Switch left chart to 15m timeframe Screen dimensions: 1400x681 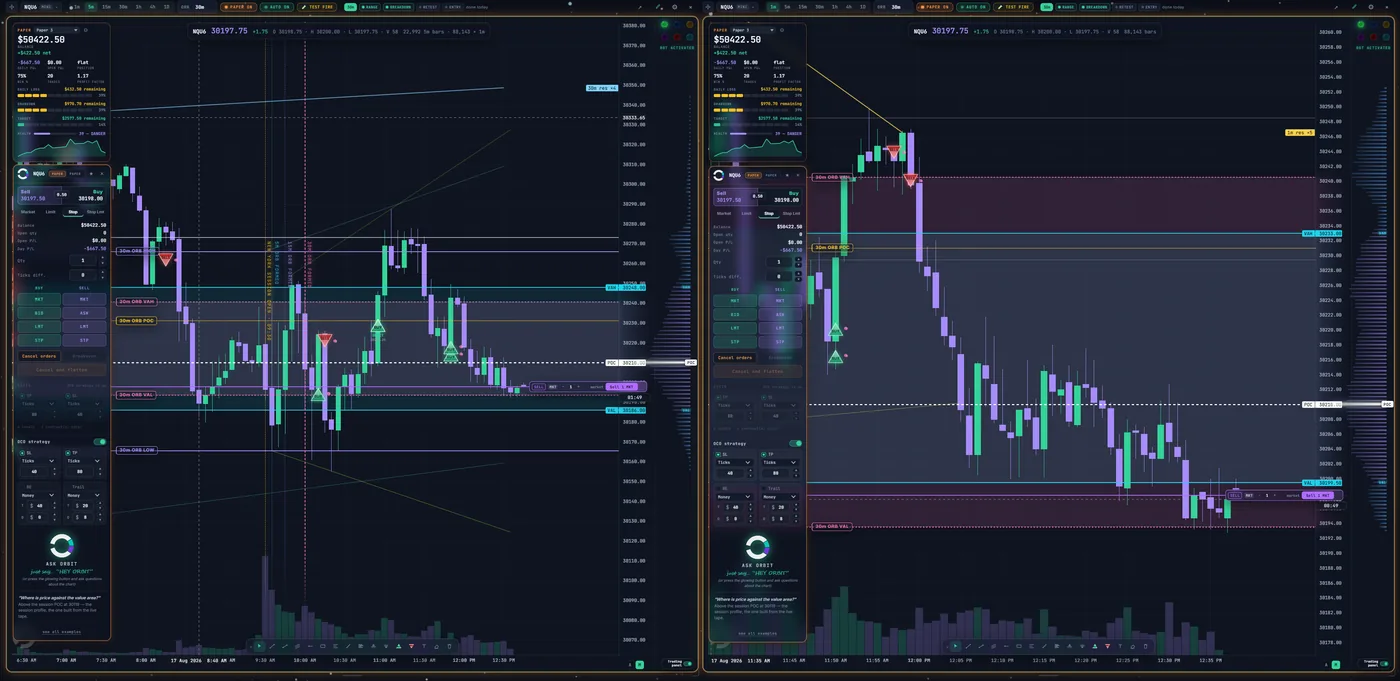pos(106,7)
